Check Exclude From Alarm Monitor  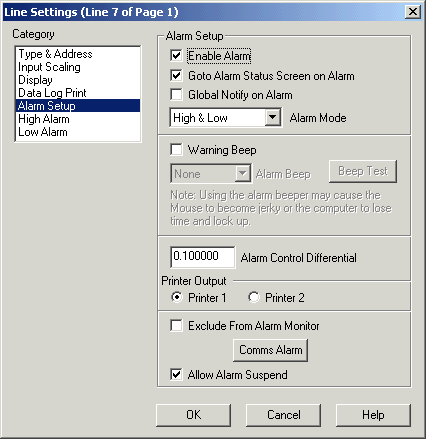pyautogui.click(x=176, y=325)
